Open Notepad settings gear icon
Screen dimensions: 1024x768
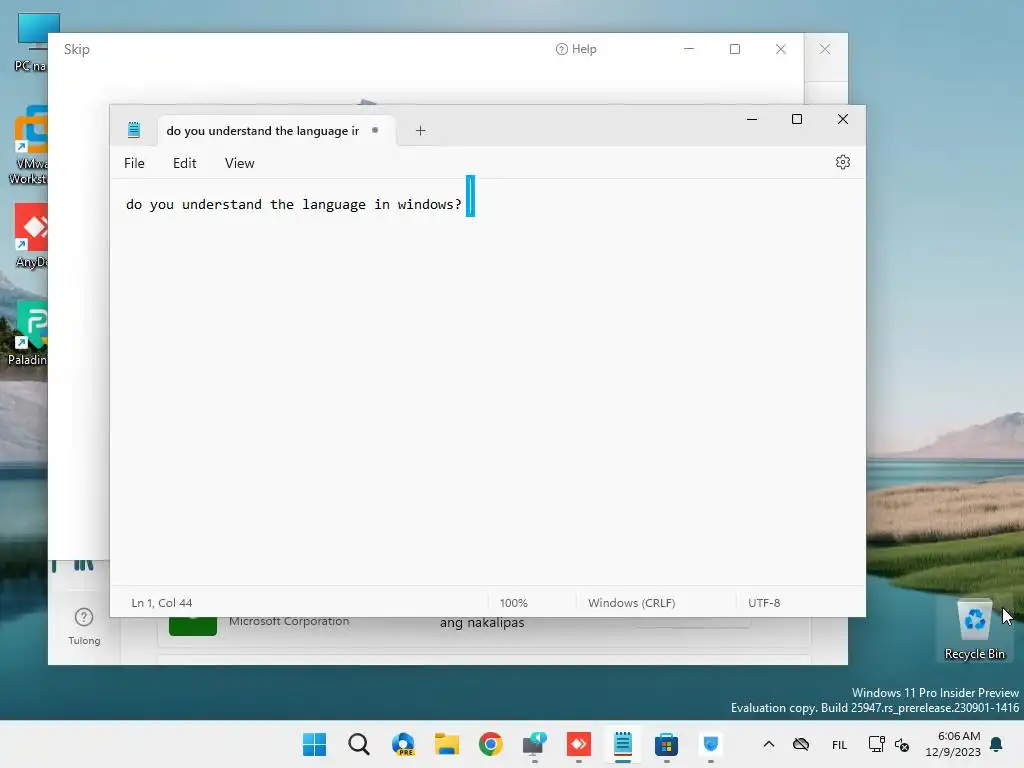pos(842,162)
